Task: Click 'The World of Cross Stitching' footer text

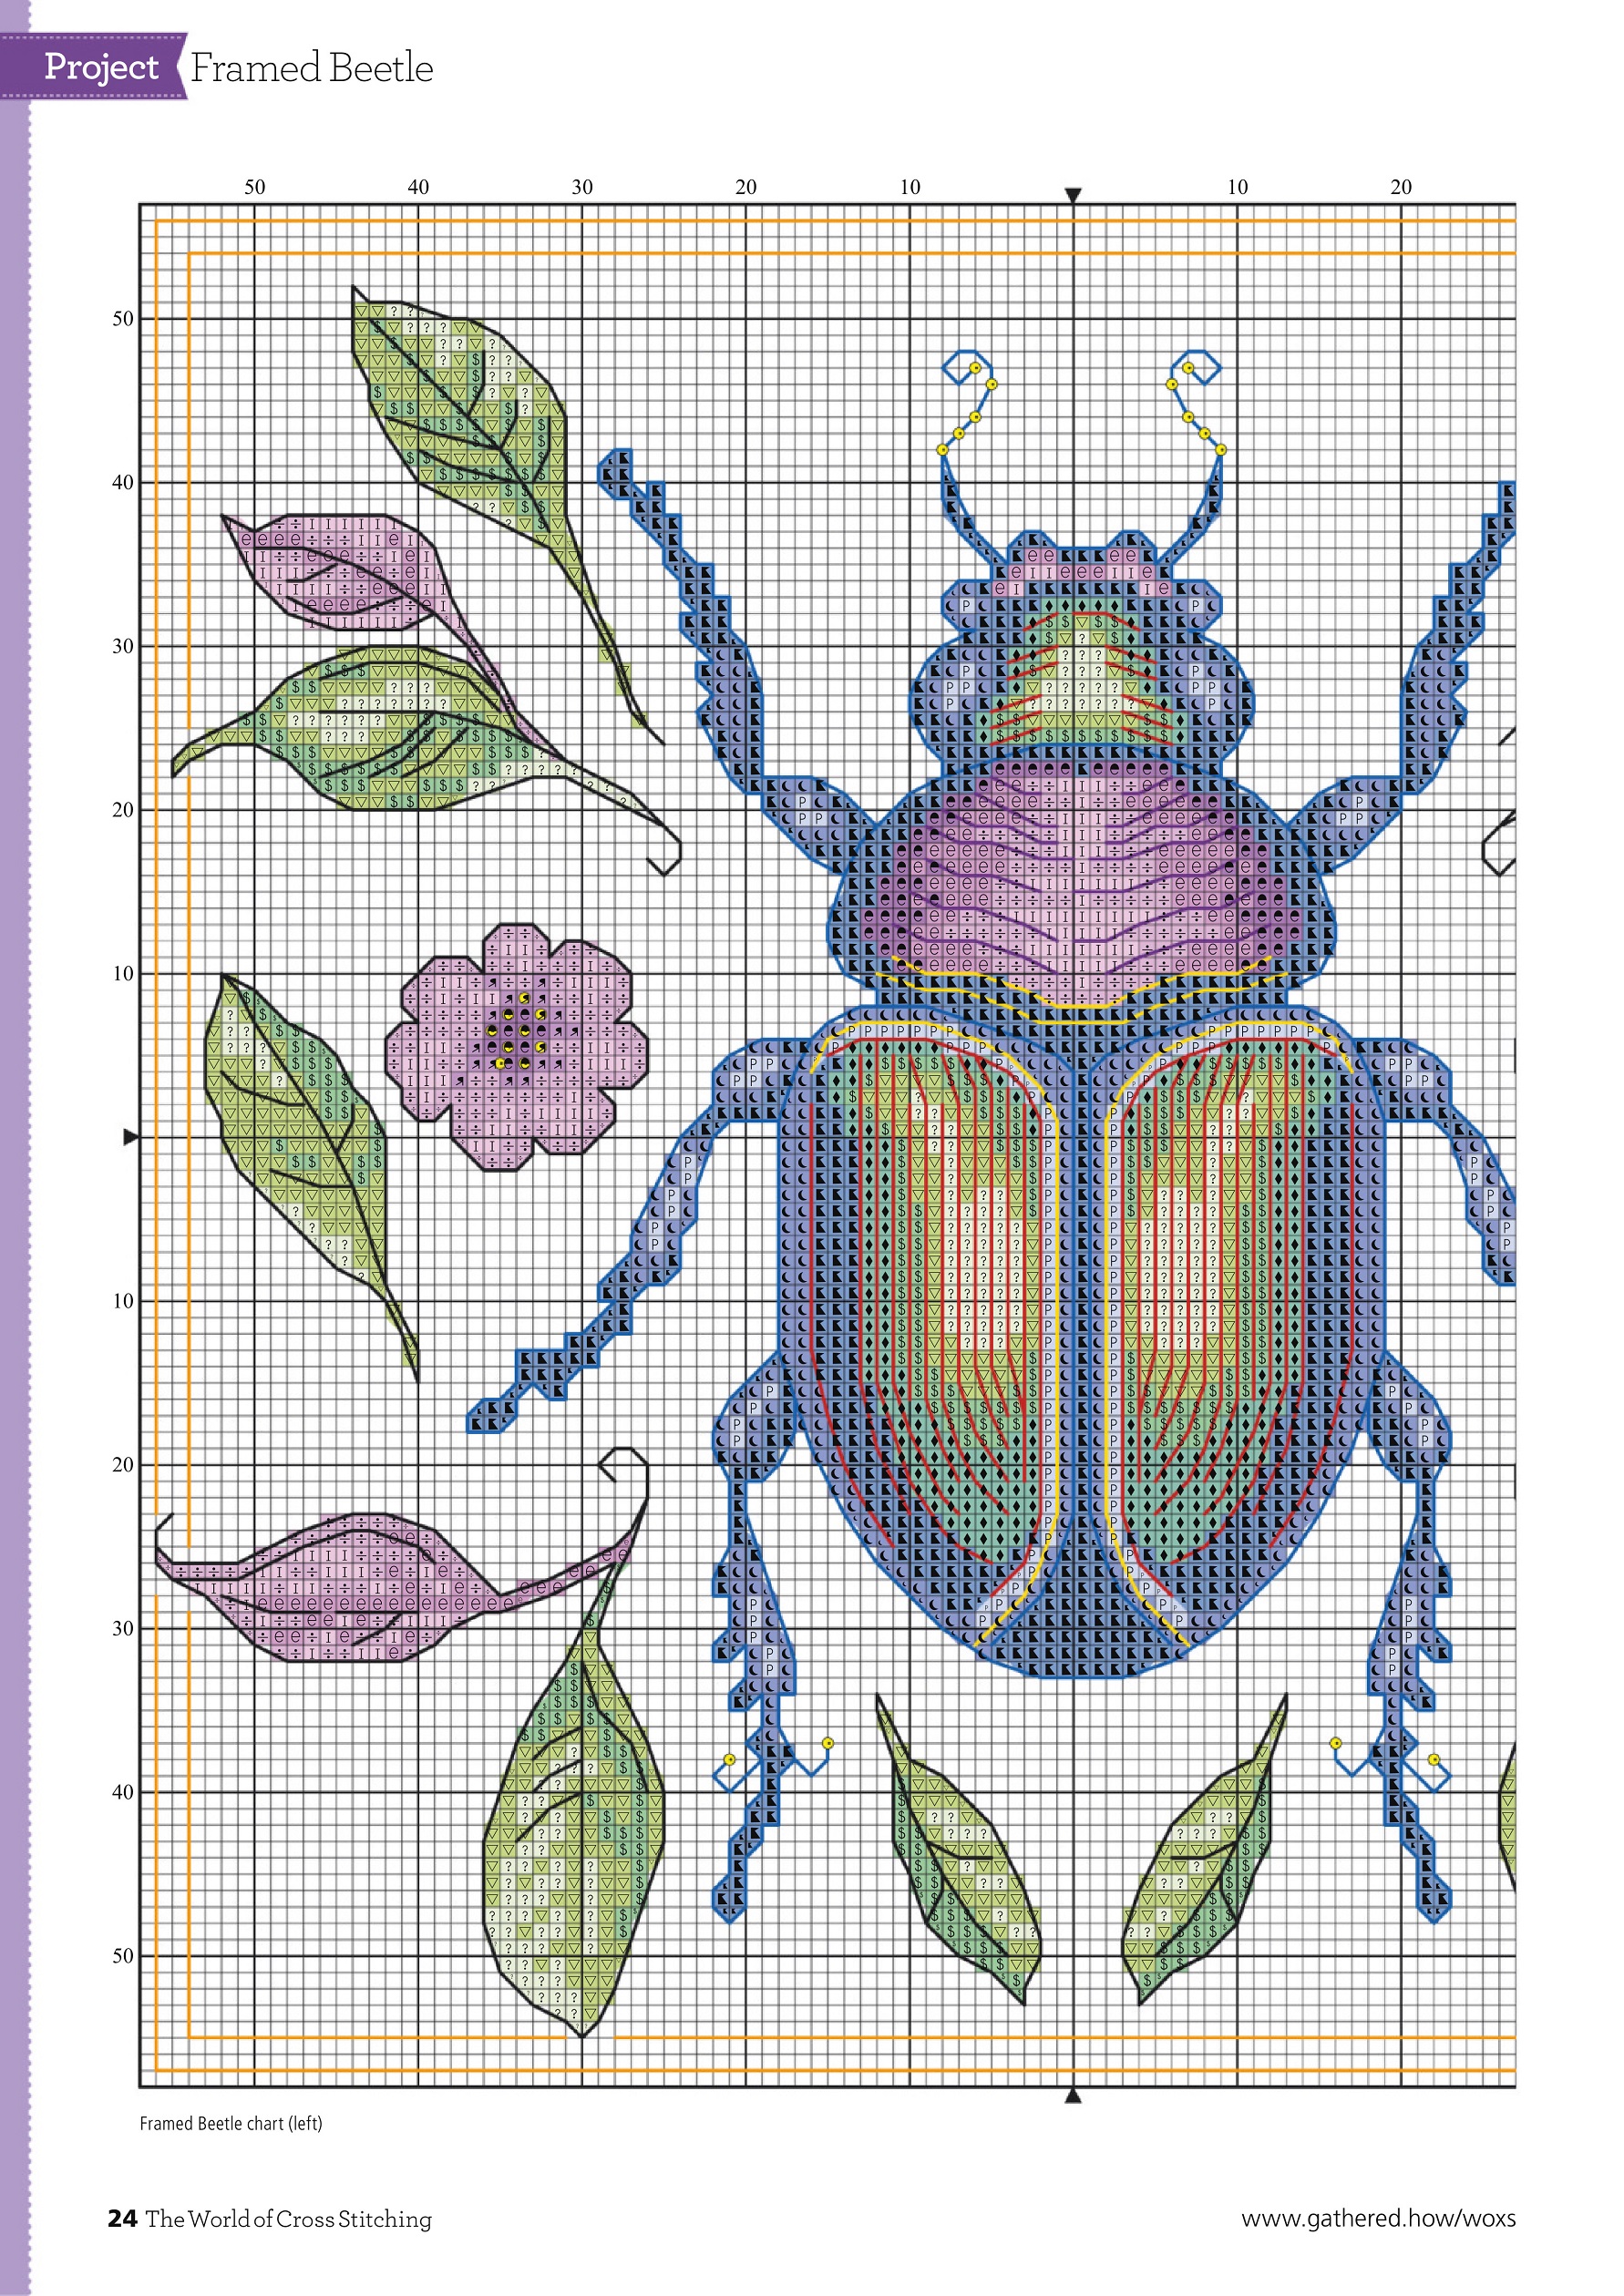Action: click(289, 2219)
